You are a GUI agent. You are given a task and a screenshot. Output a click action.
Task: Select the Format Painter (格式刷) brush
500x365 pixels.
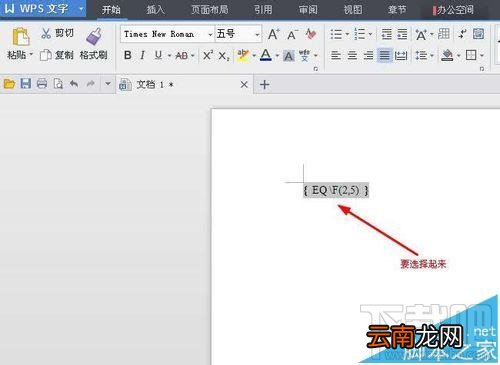(94, 36)
